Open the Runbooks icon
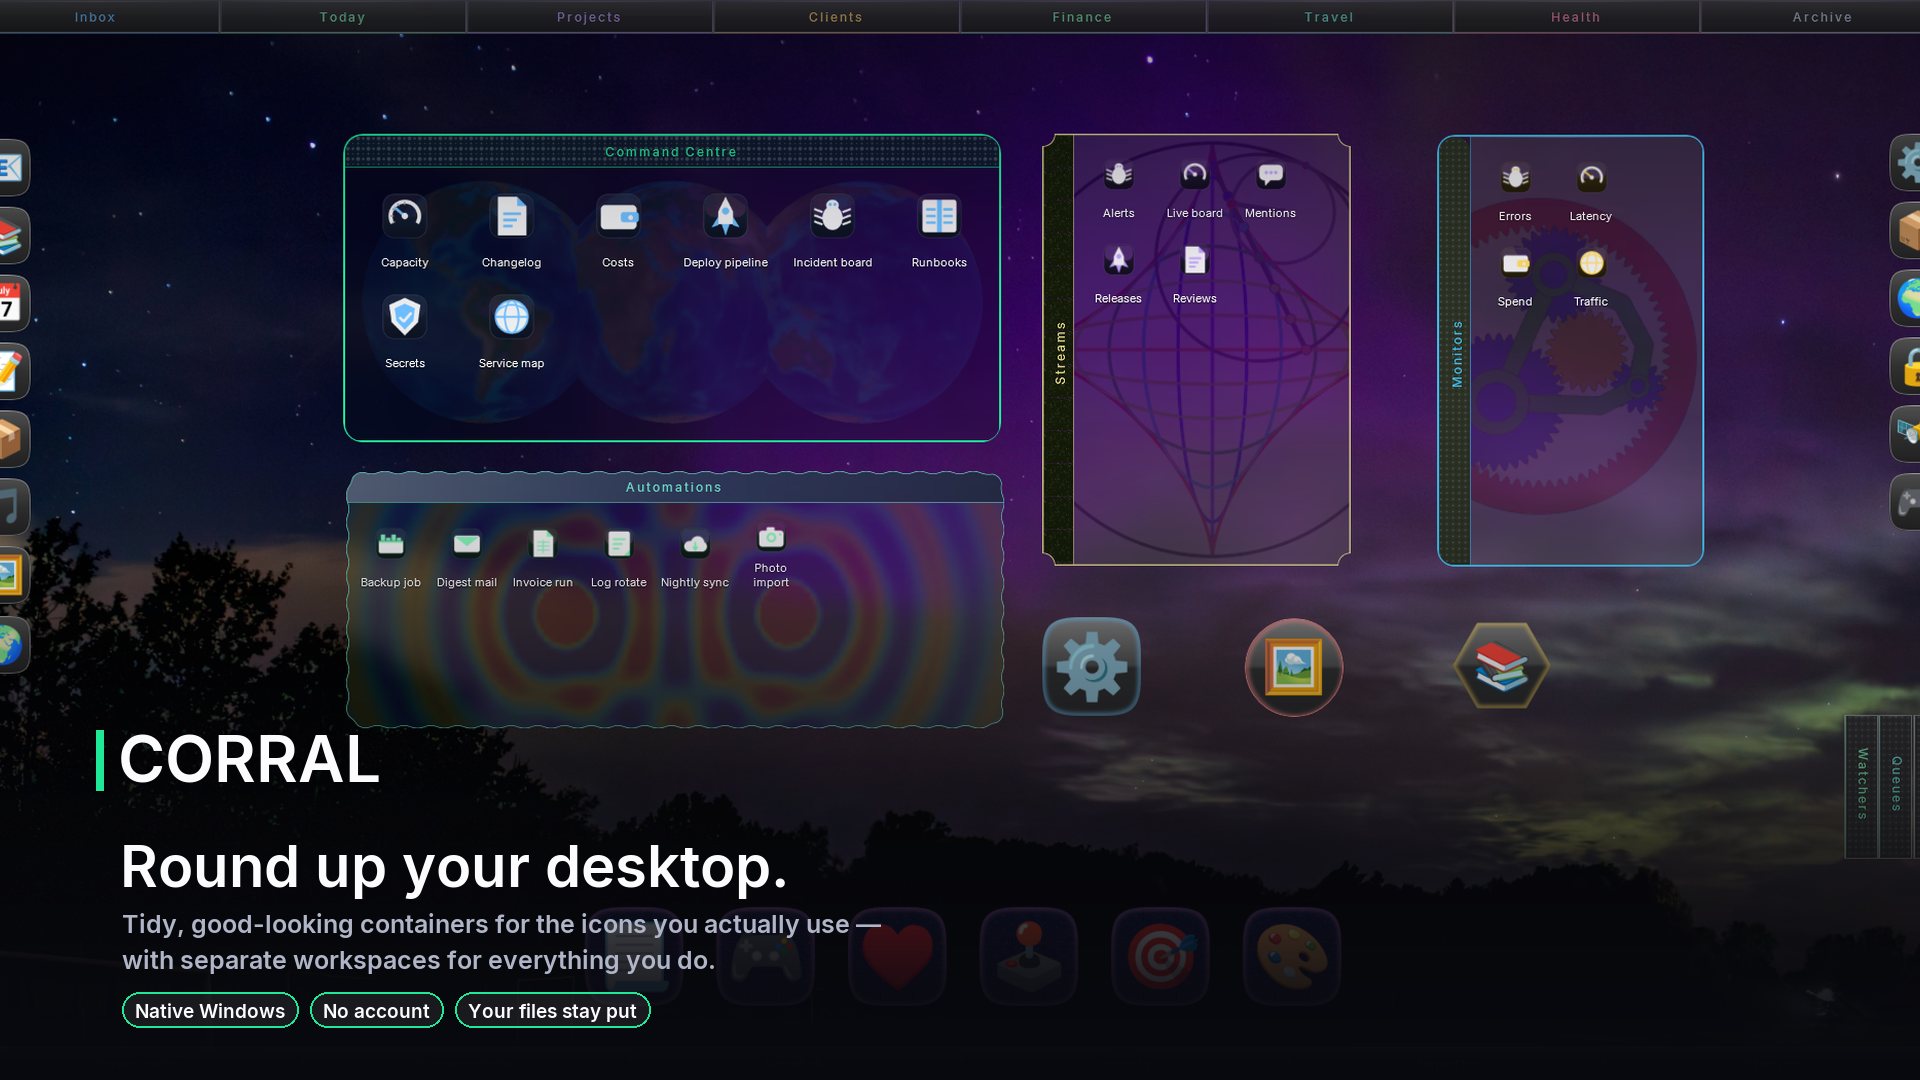The height and width of the screenshot is (1080, 1920). [939, 216]
